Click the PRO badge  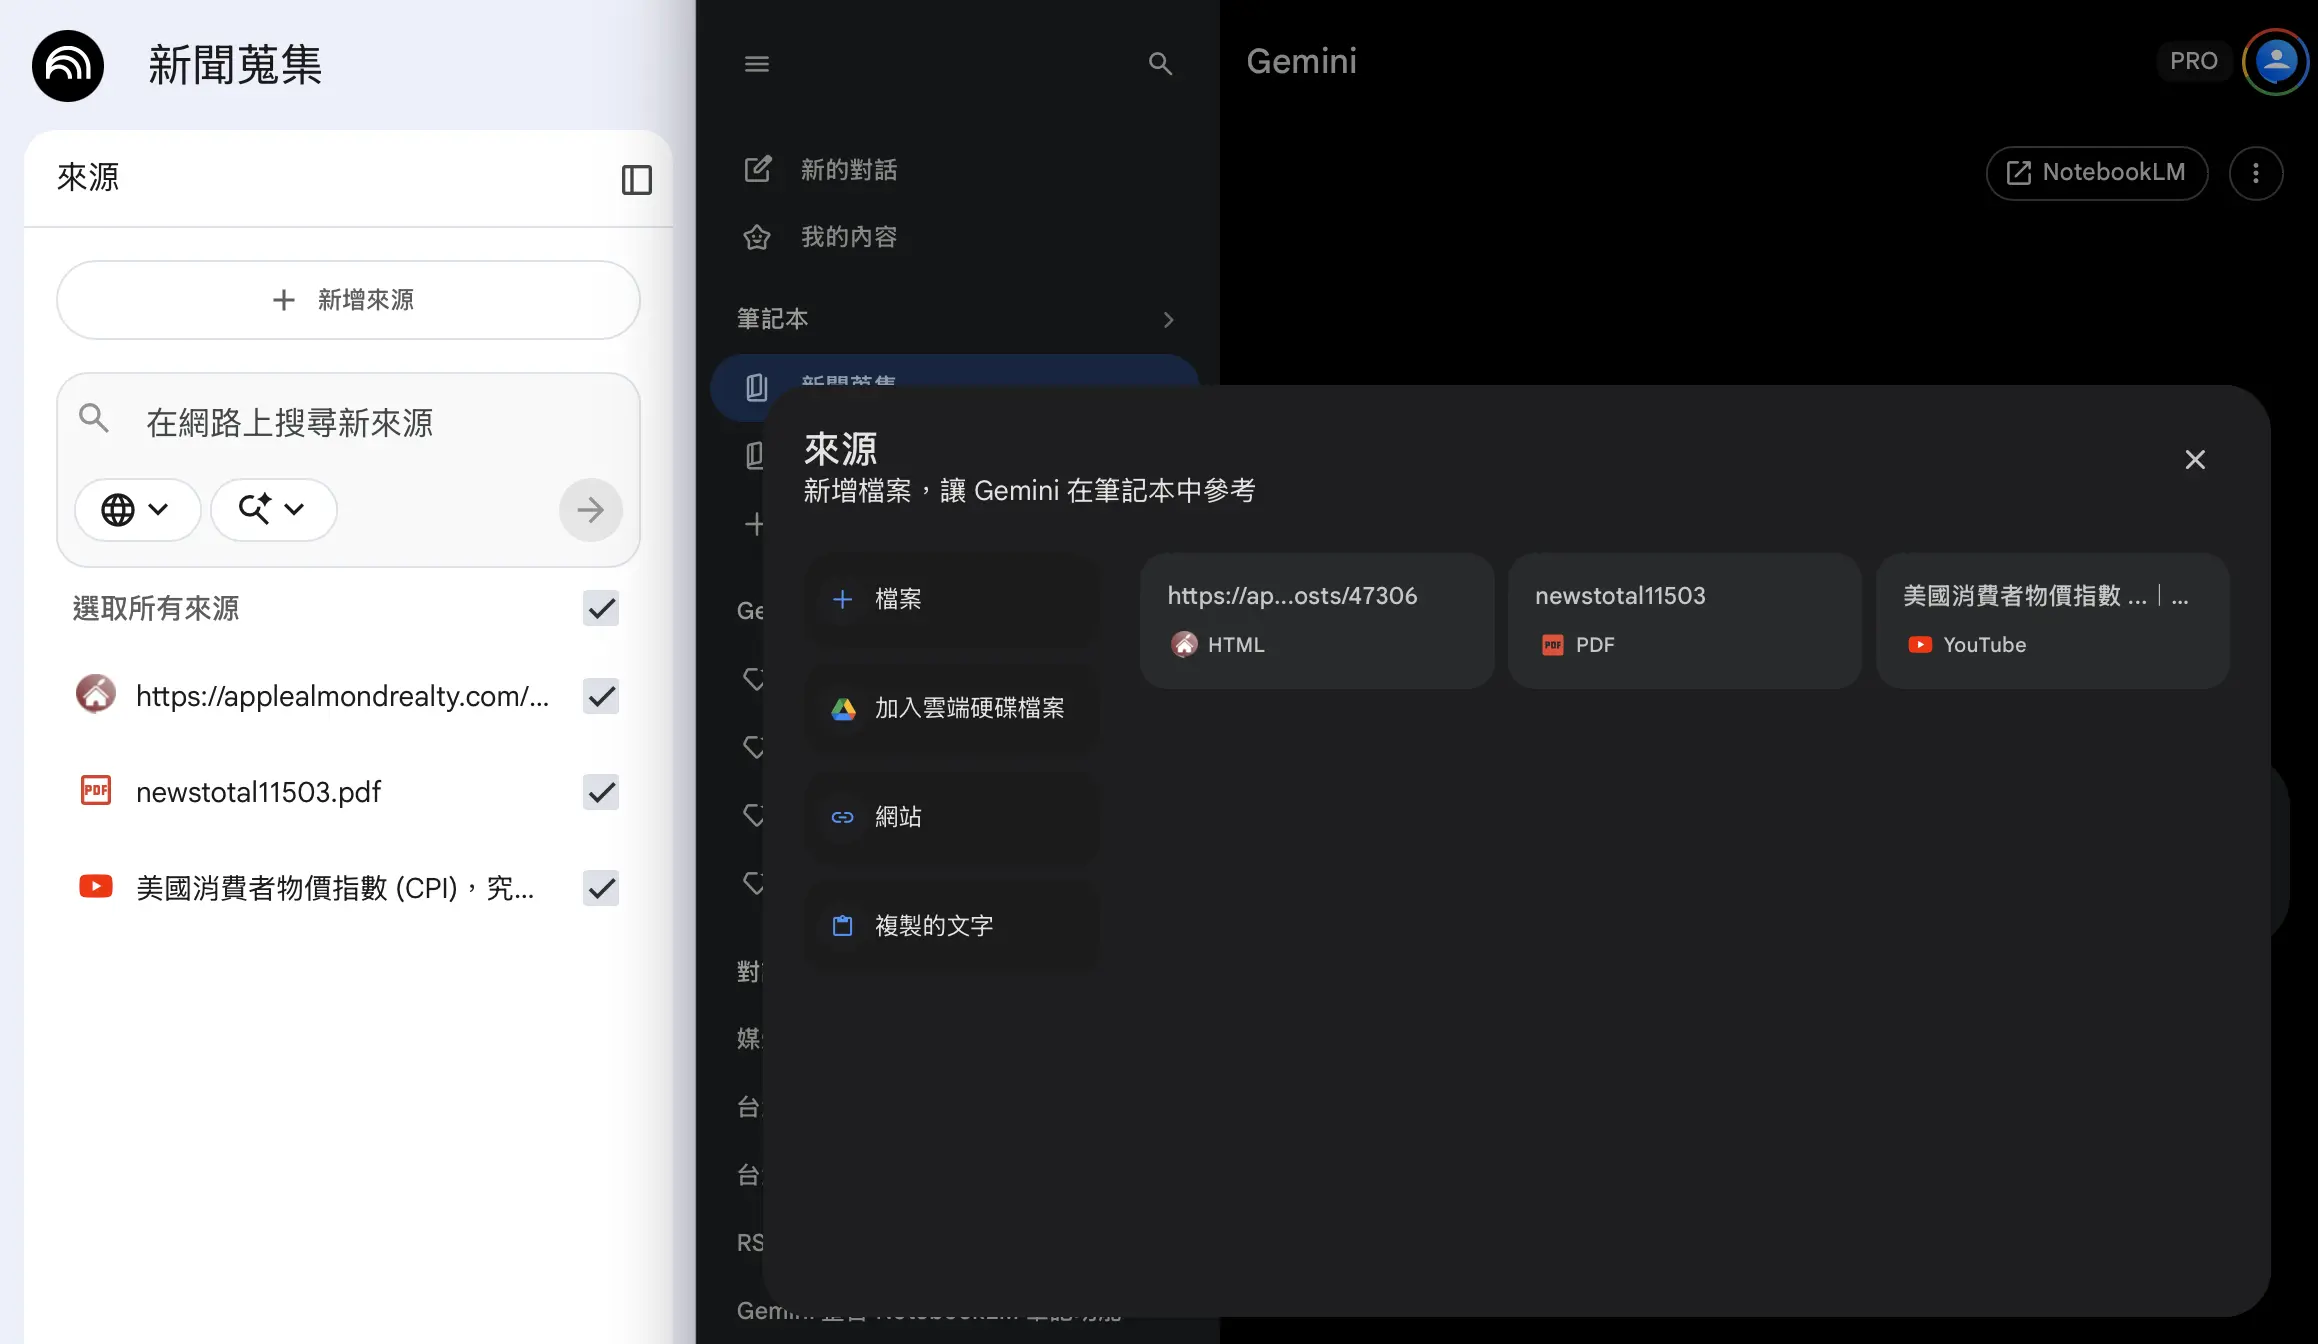click(x=2193, y=61)
